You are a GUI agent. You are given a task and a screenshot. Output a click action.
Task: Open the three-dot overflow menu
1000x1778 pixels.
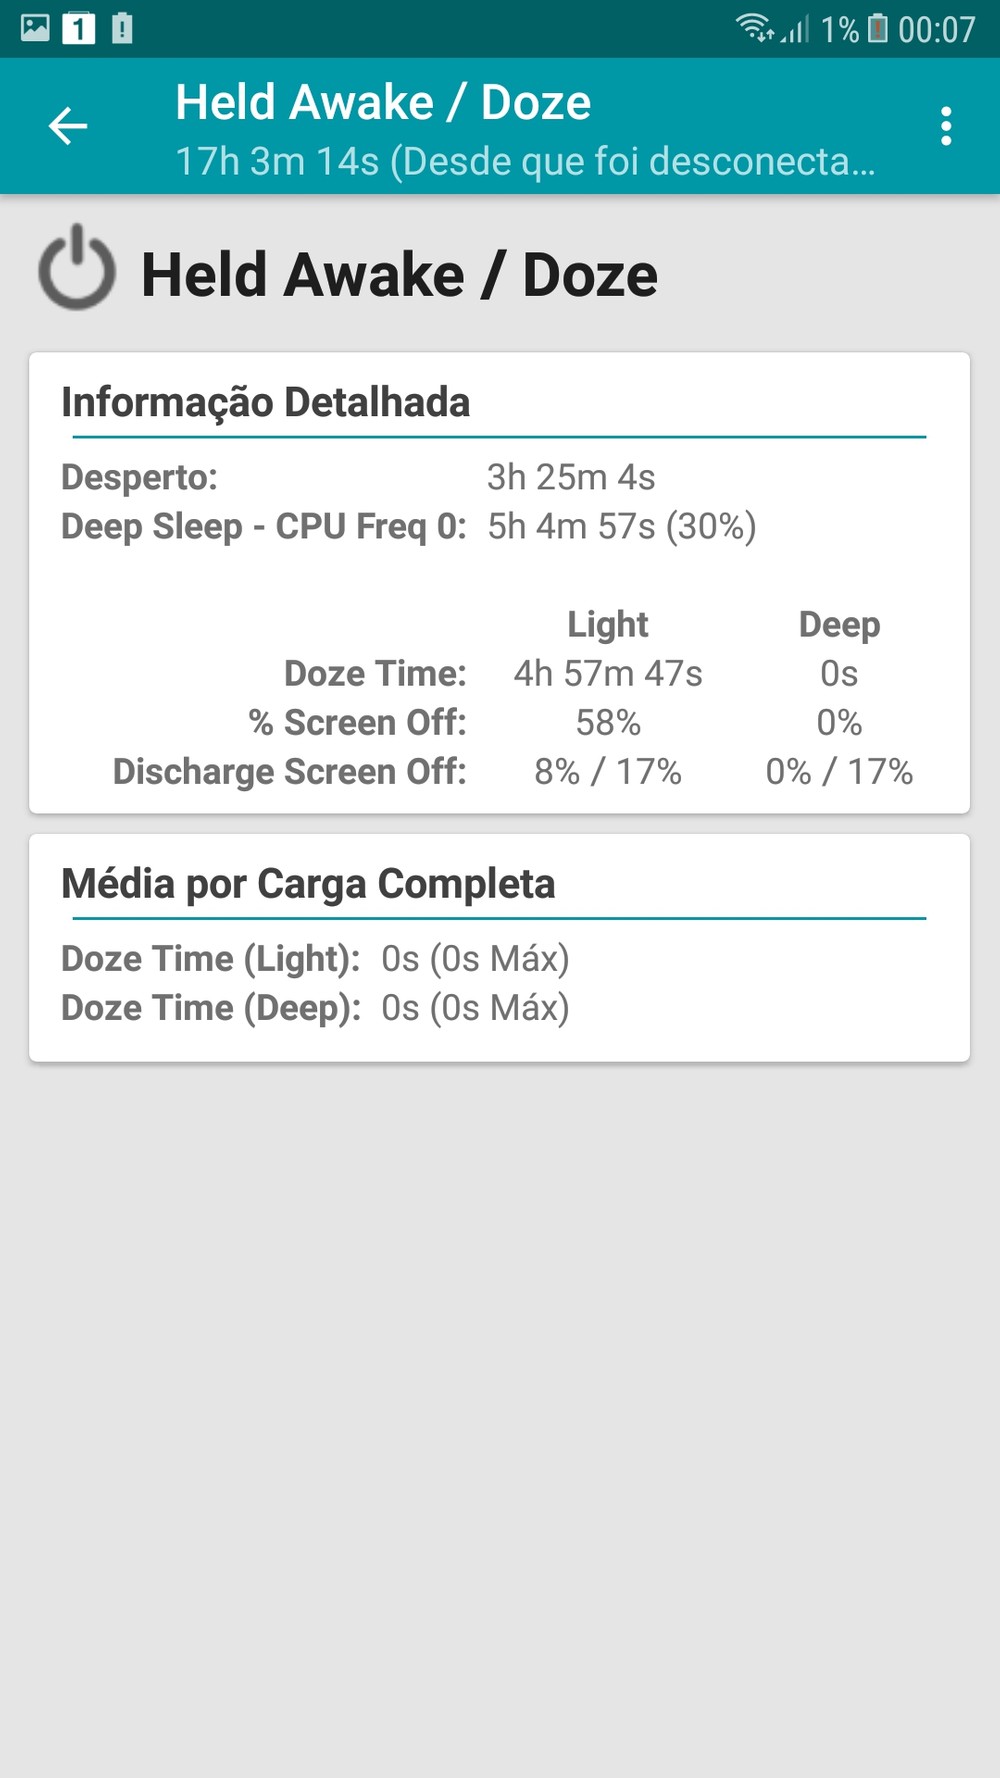945,127
